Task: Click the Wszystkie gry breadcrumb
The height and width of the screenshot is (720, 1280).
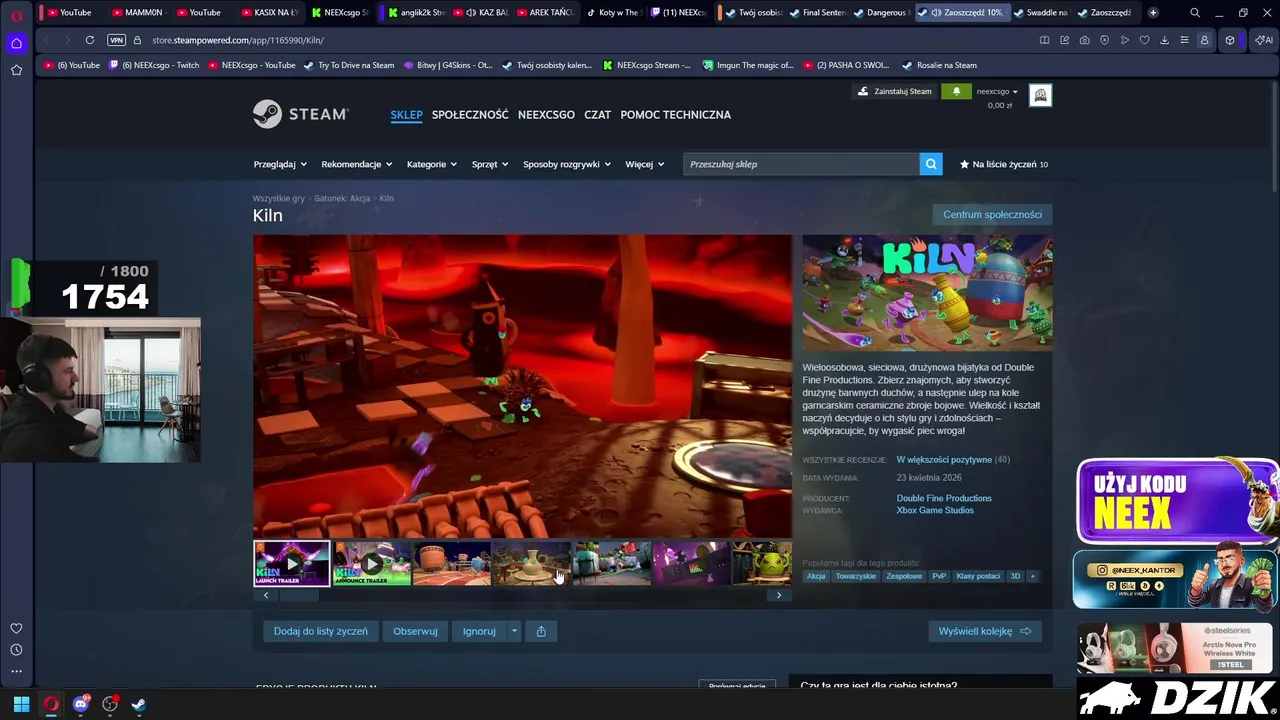Action: (x=278, y=198)
